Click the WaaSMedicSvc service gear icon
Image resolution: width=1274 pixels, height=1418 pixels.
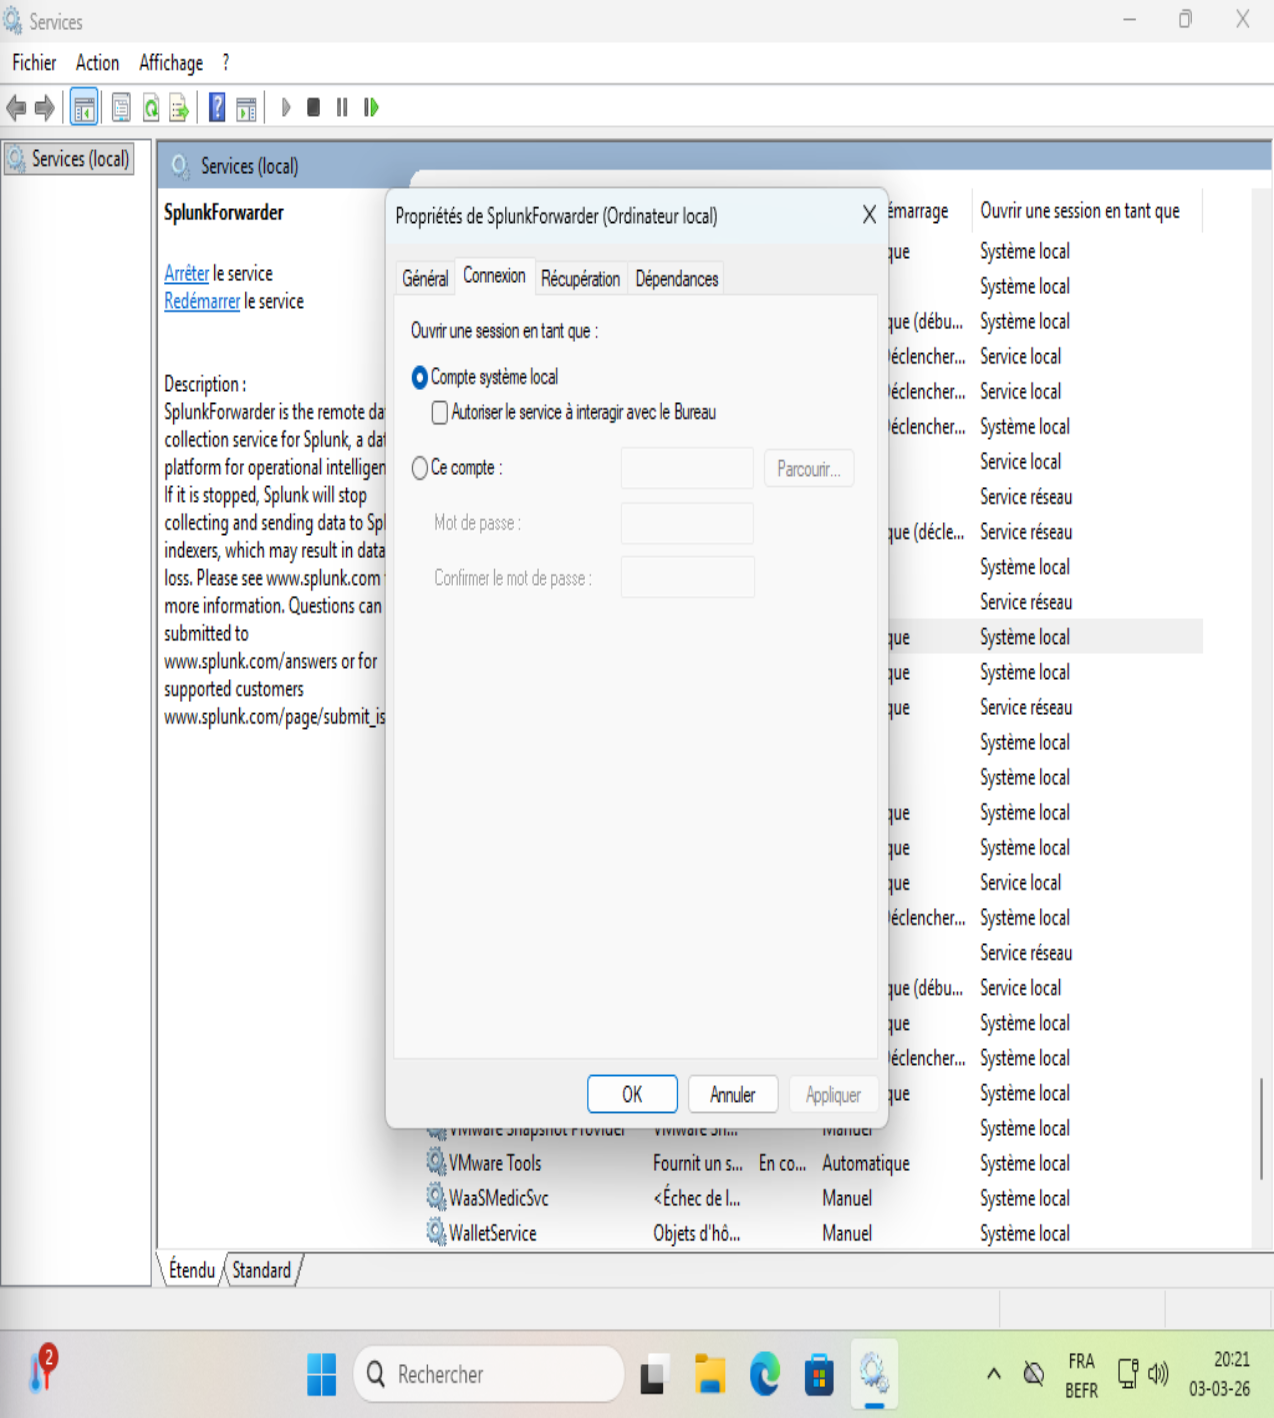(436, 1196)
